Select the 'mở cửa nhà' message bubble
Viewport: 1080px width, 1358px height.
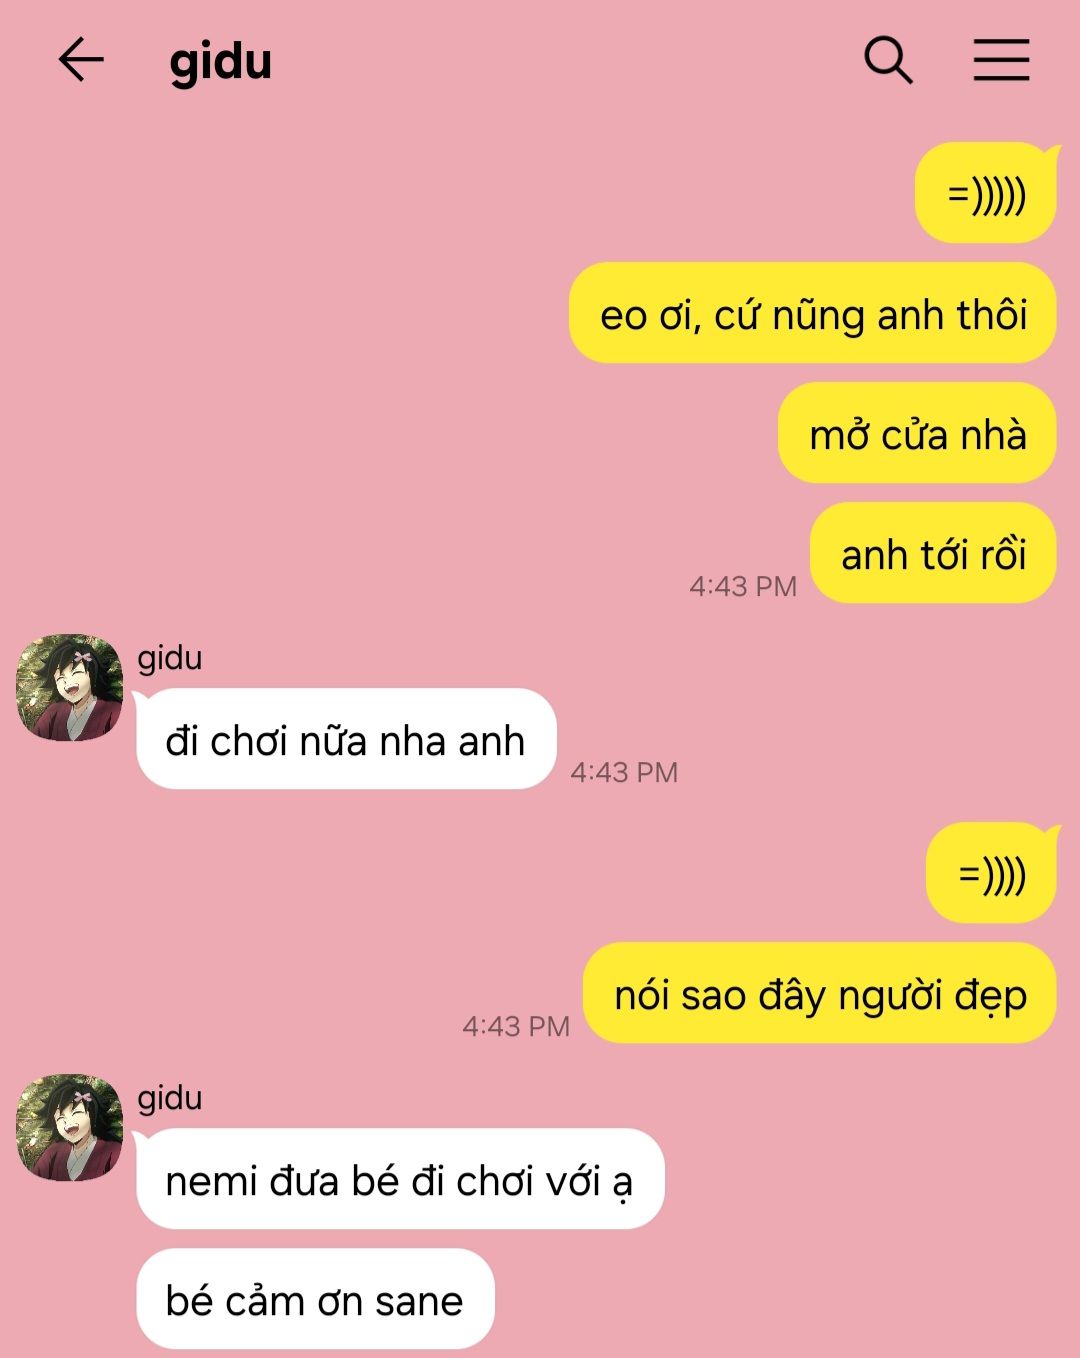[x=918, y=433]
